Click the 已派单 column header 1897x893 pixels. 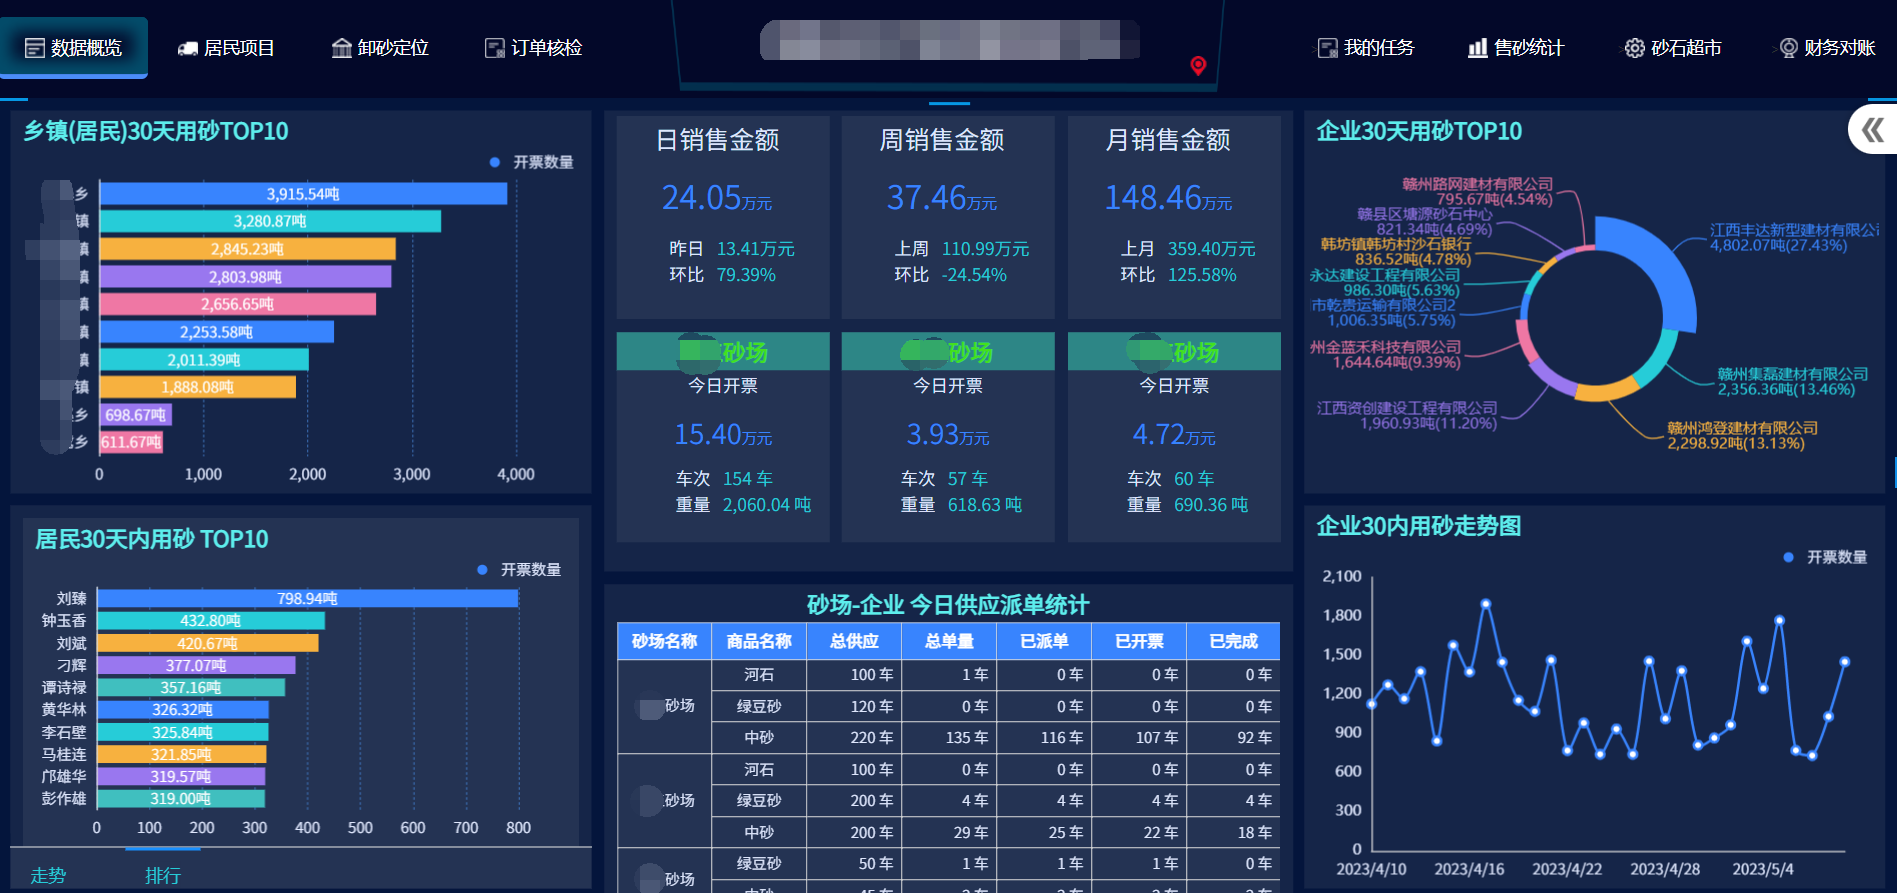[1043, 641]
